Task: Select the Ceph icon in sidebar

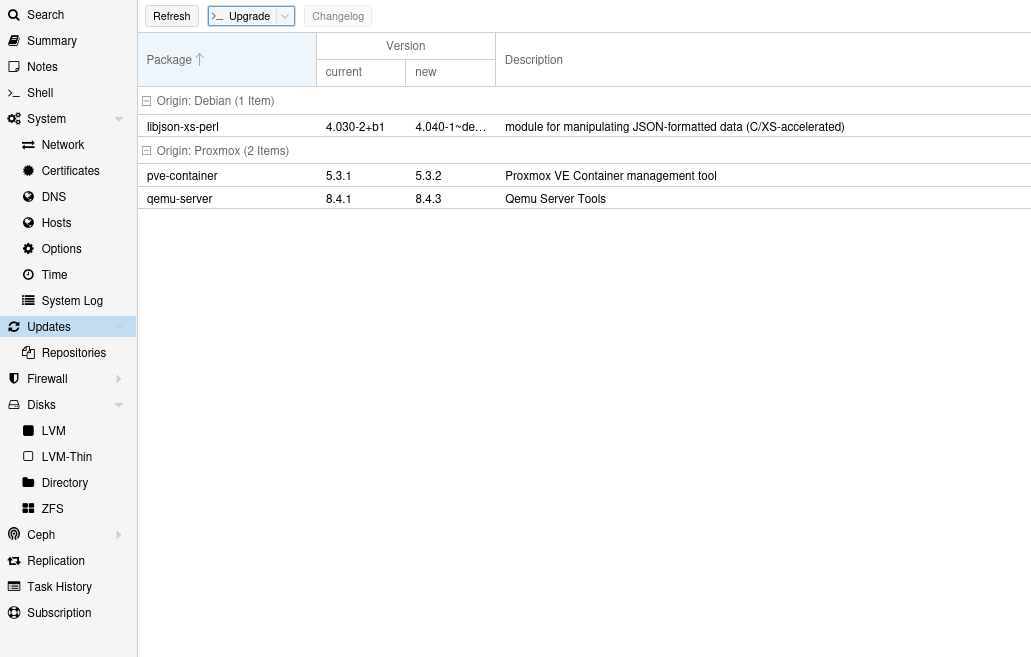Action: click(14, 535)
